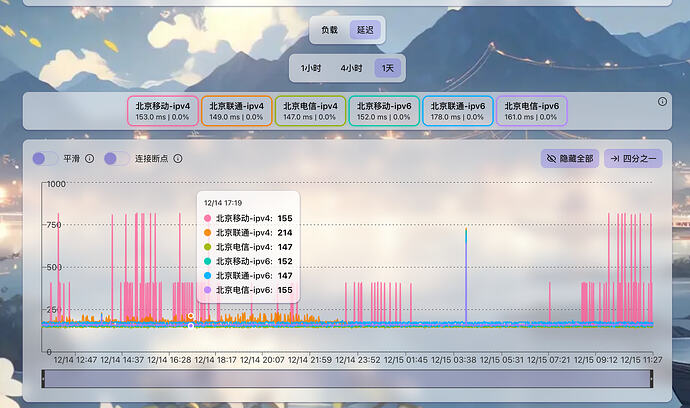Click orange data point marker on chart
690x408 pixels.
pyautogui.click(x=191, y=316)
